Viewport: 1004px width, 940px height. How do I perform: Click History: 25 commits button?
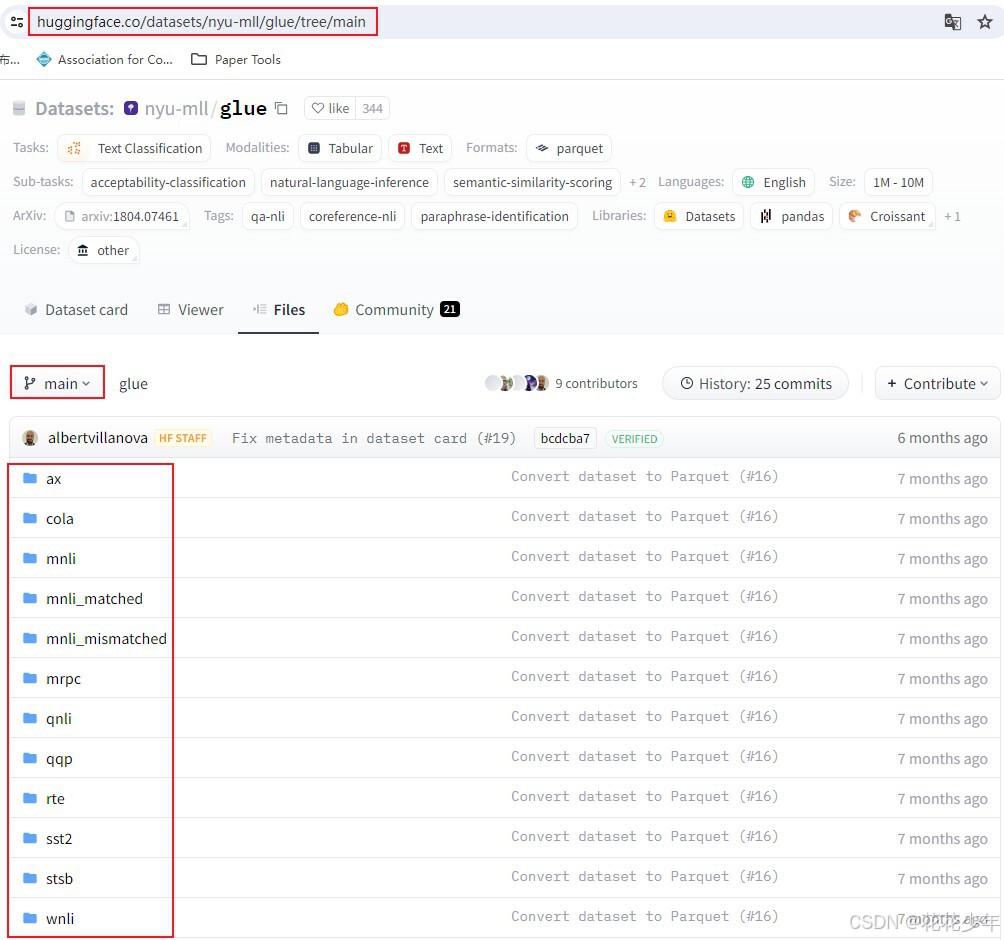[755, 383]
